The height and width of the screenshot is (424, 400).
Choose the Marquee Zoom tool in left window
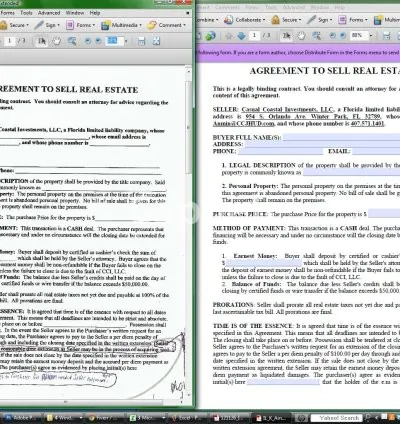pos(72,41)
